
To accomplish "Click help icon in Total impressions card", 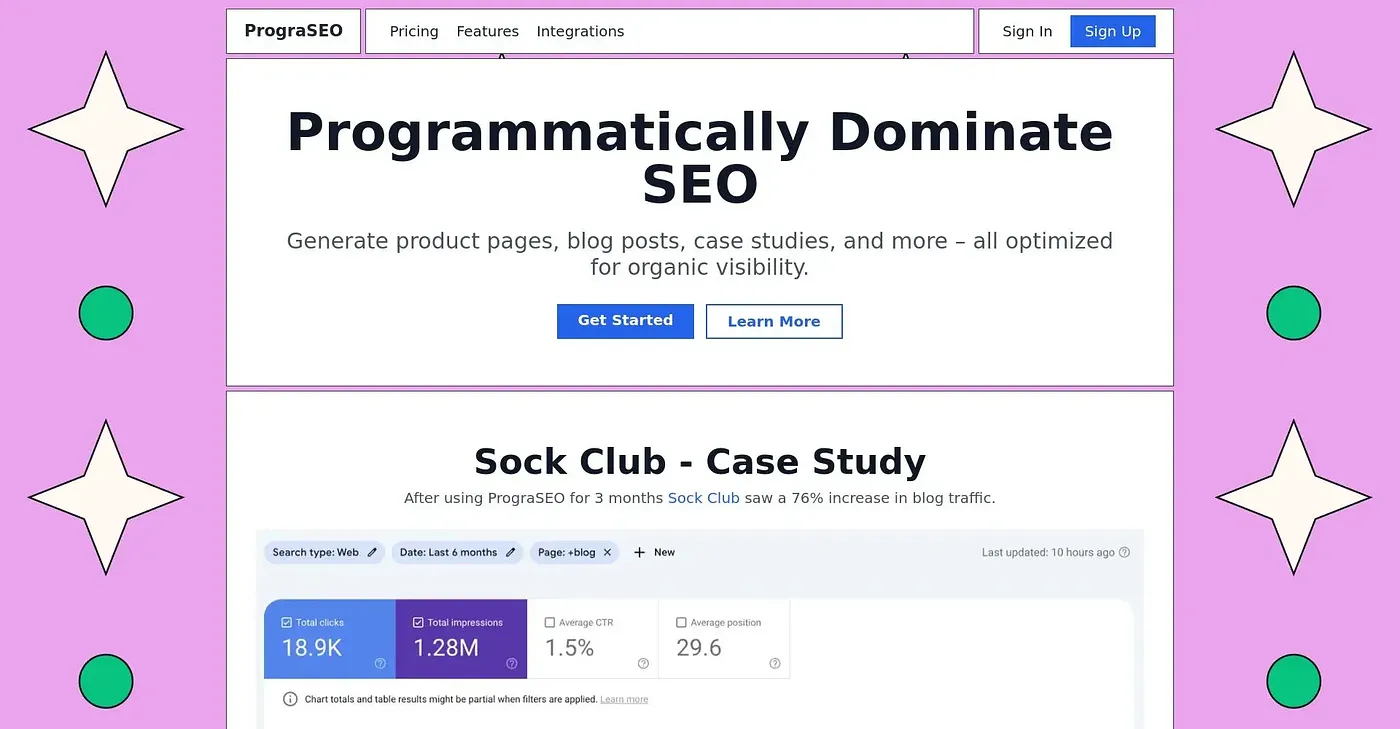I will [512, 663].
